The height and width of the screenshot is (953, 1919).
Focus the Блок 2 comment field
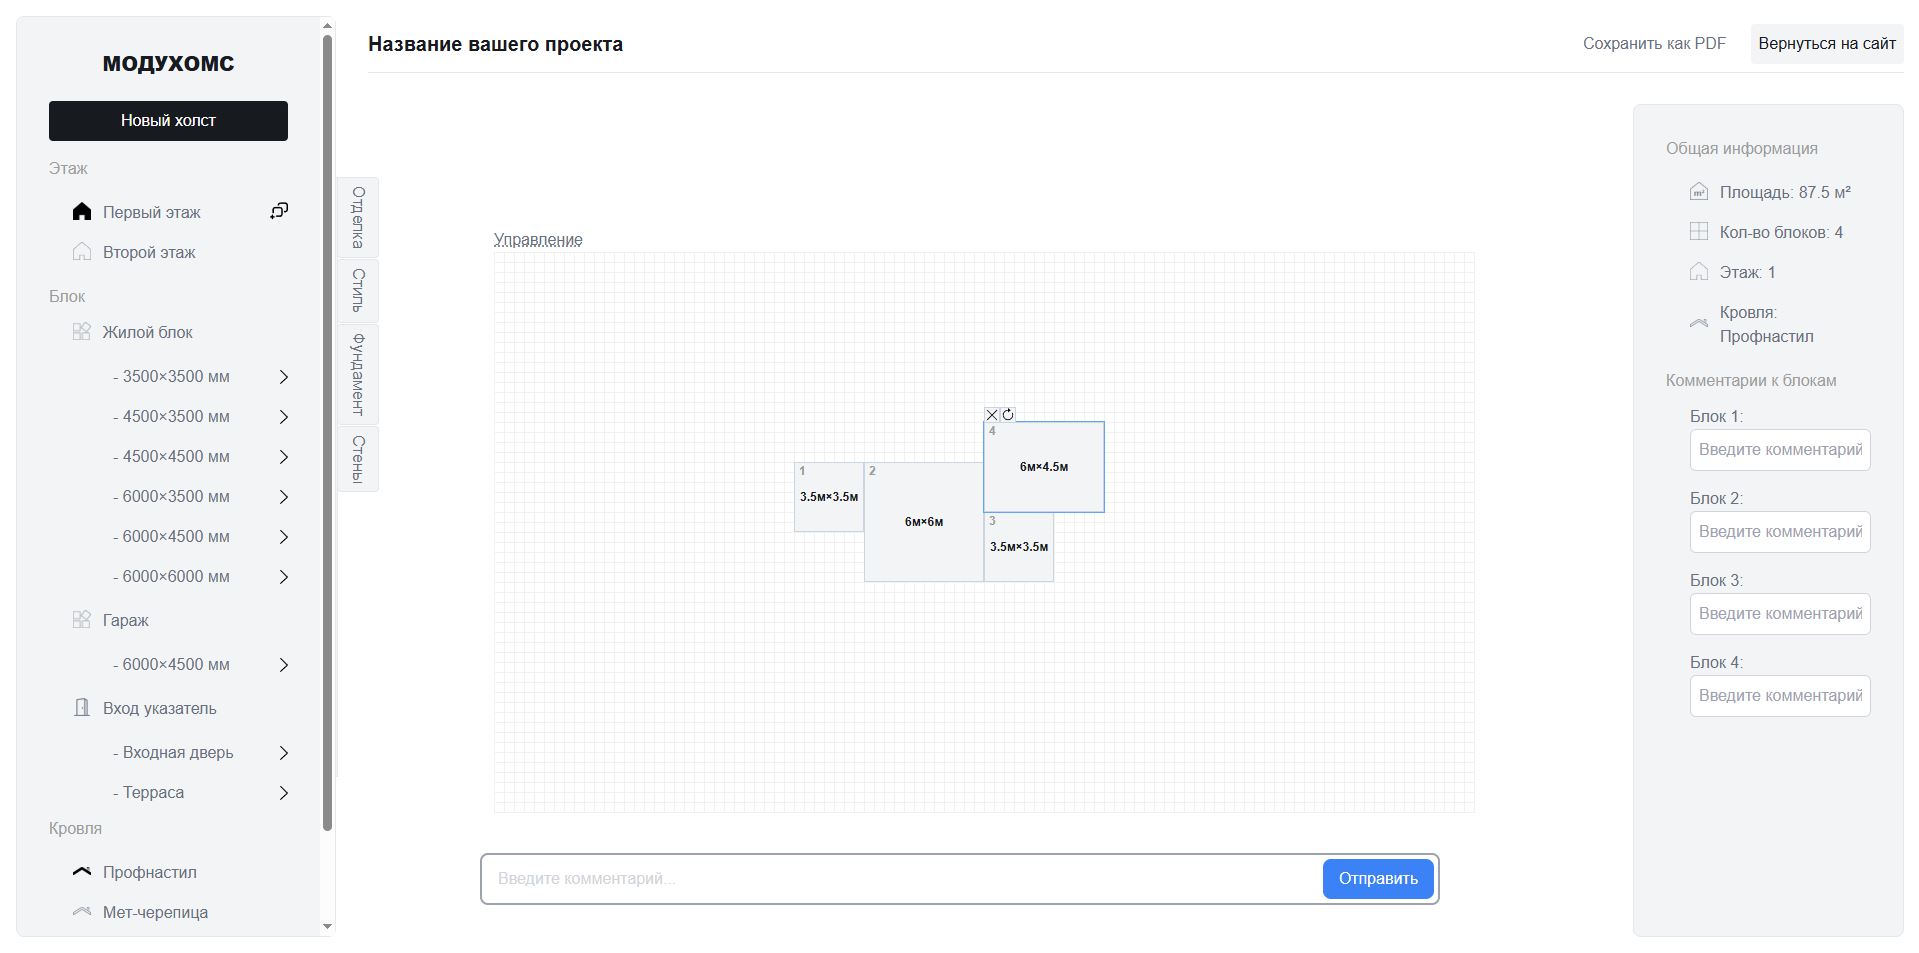coord(1779,532)
